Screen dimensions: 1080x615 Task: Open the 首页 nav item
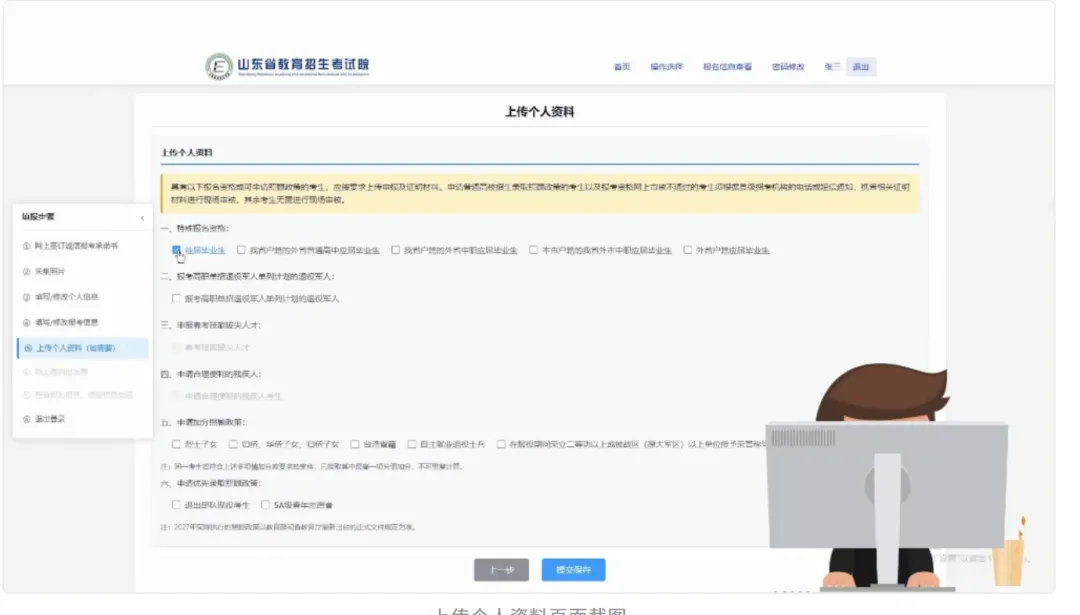(x=622, y=67)
